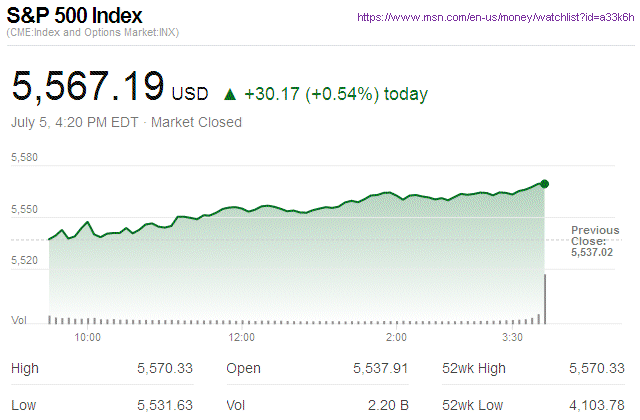Click the 3:30 time axis label
The width and height of the screenshot is (640, 420).
(512, 338)
